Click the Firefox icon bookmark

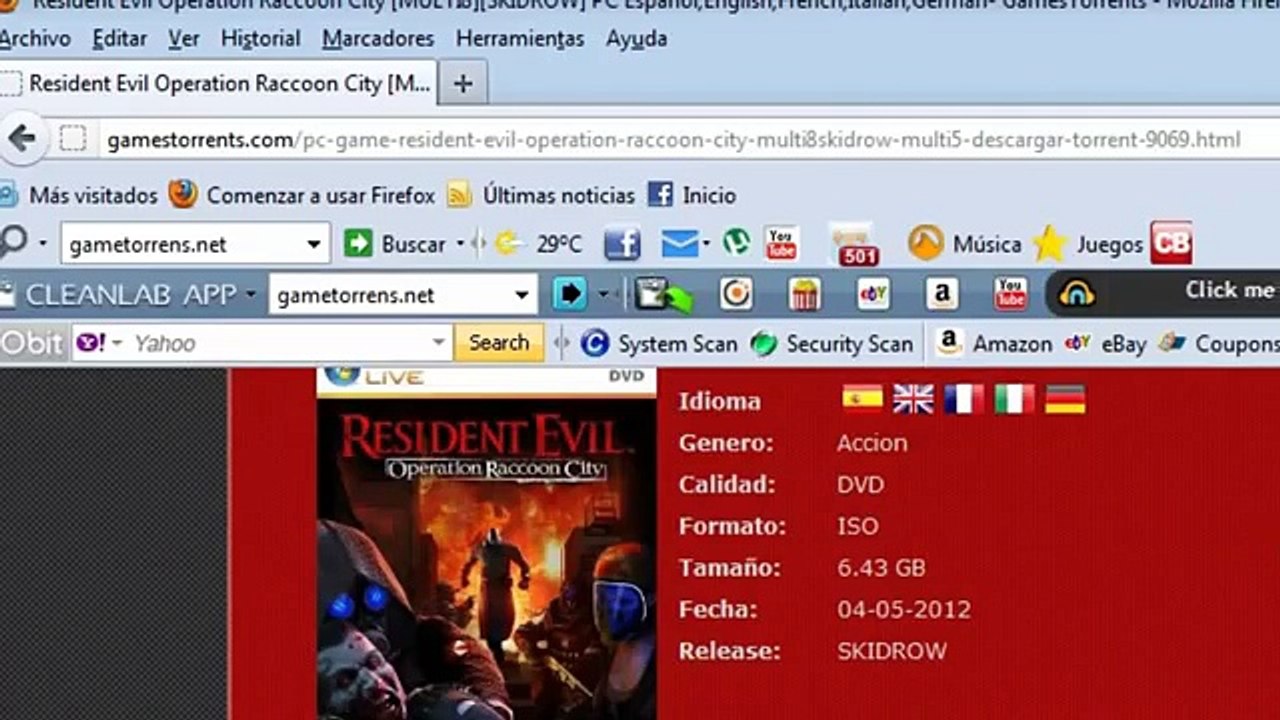(x=182, y=194)
